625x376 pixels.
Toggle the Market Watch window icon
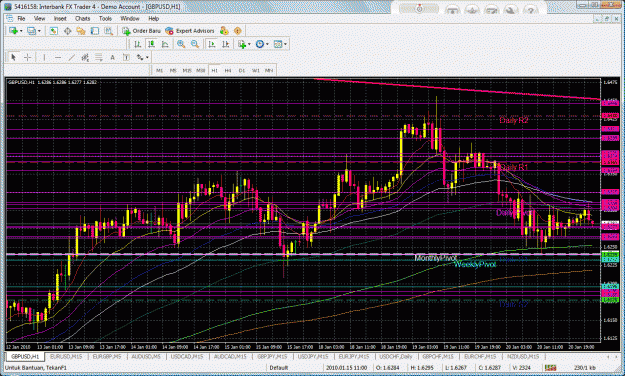pyautogui.click(x=53, y=31)
